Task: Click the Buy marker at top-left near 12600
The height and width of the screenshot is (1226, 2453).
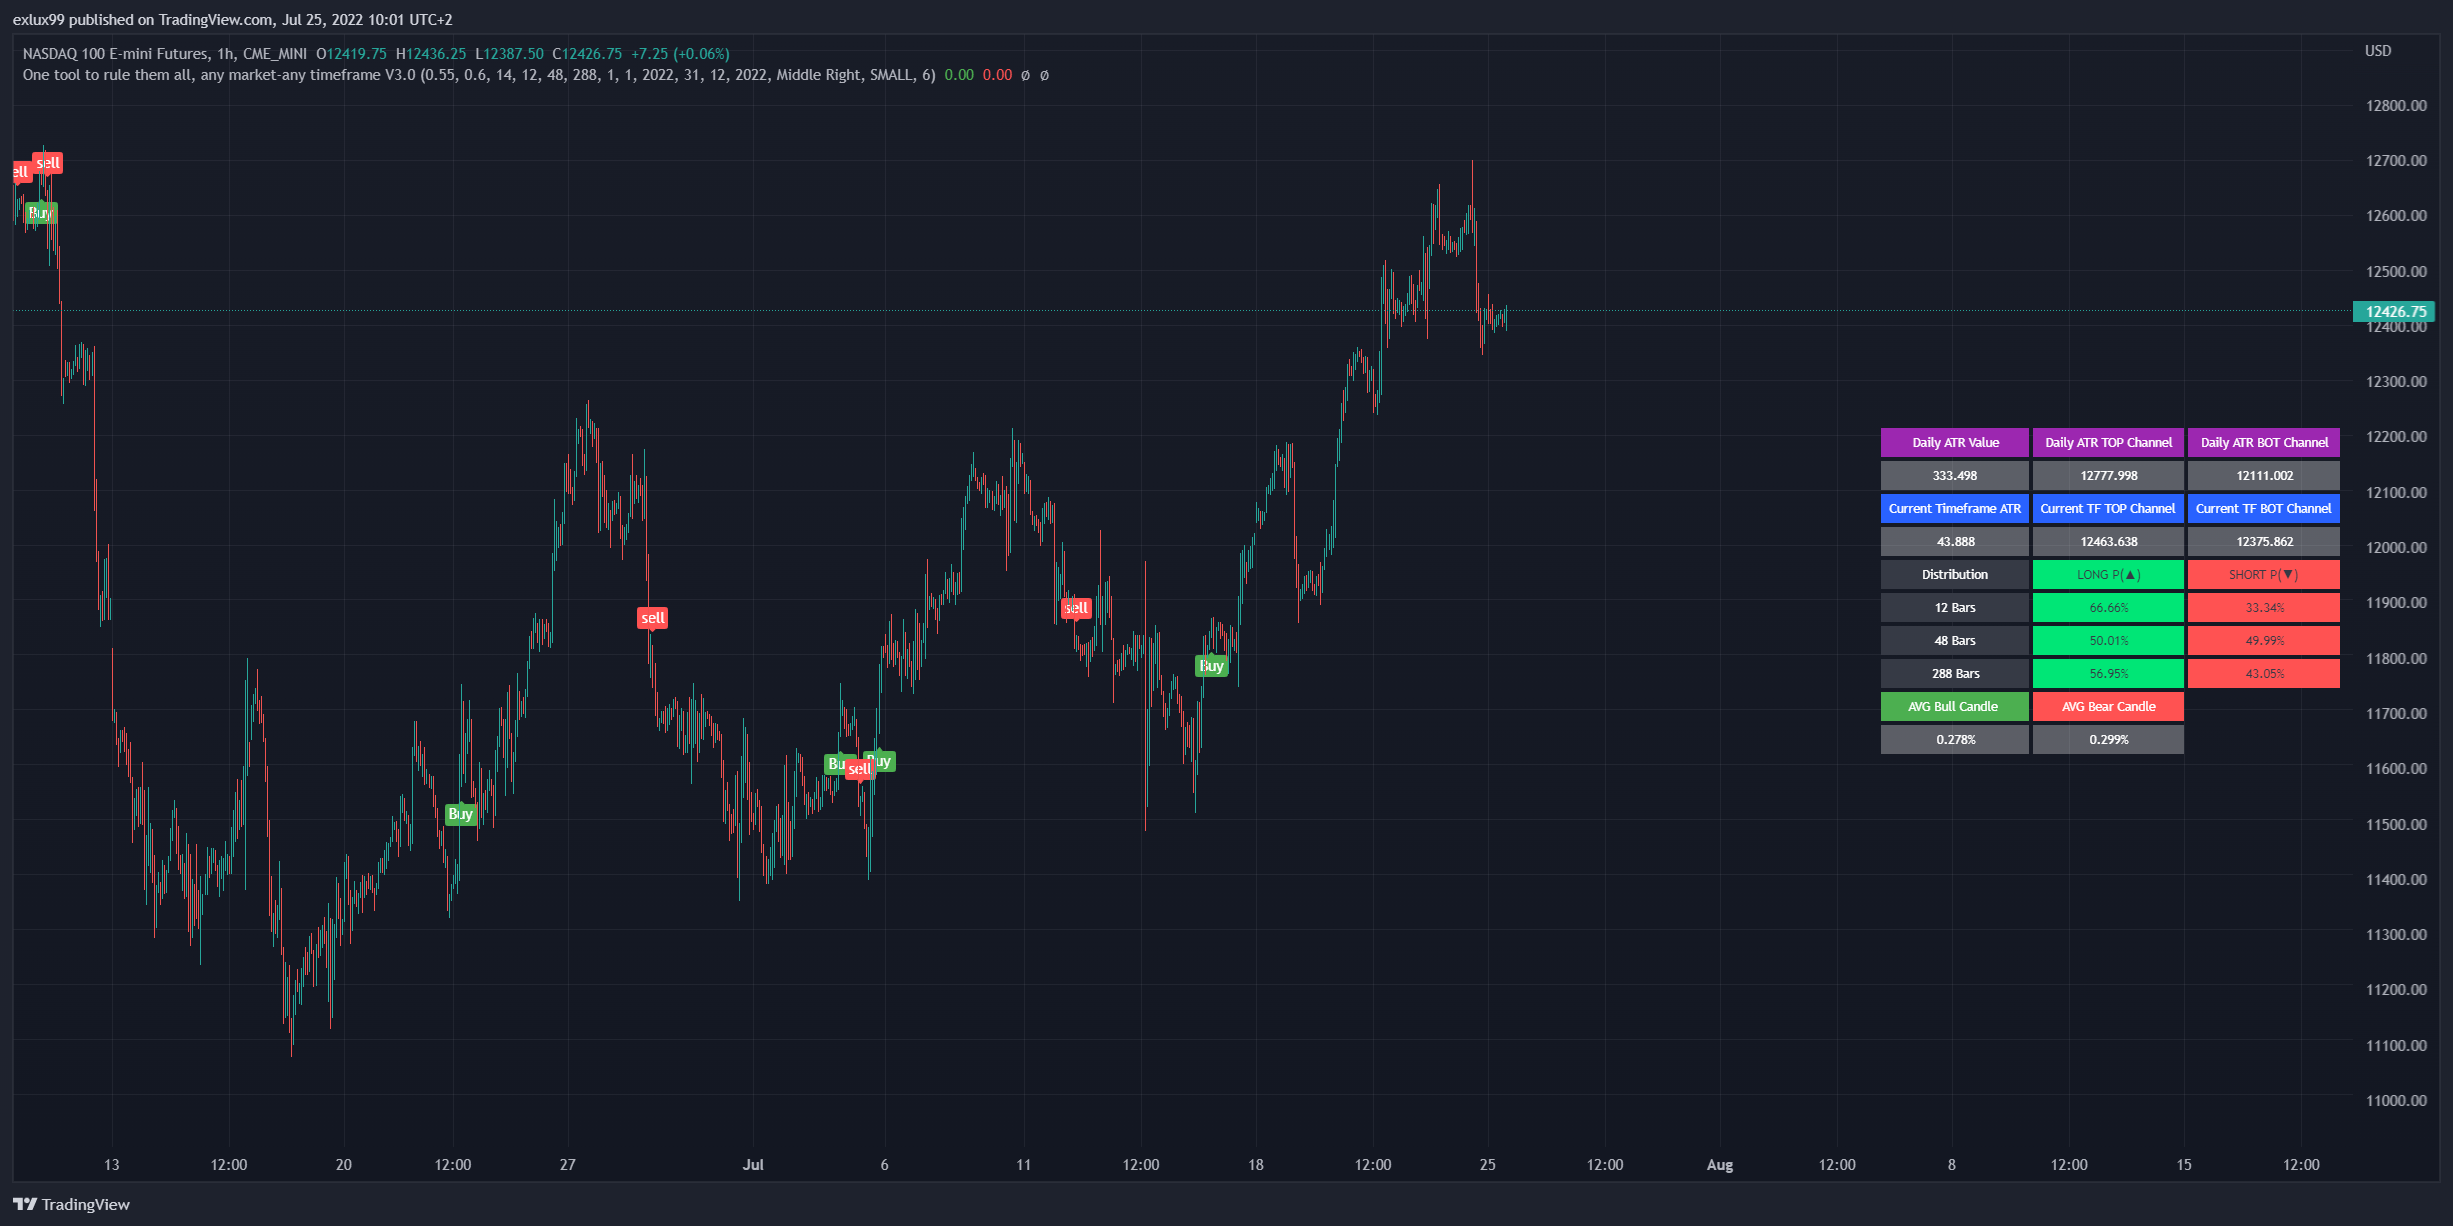Action: [40, 213]
